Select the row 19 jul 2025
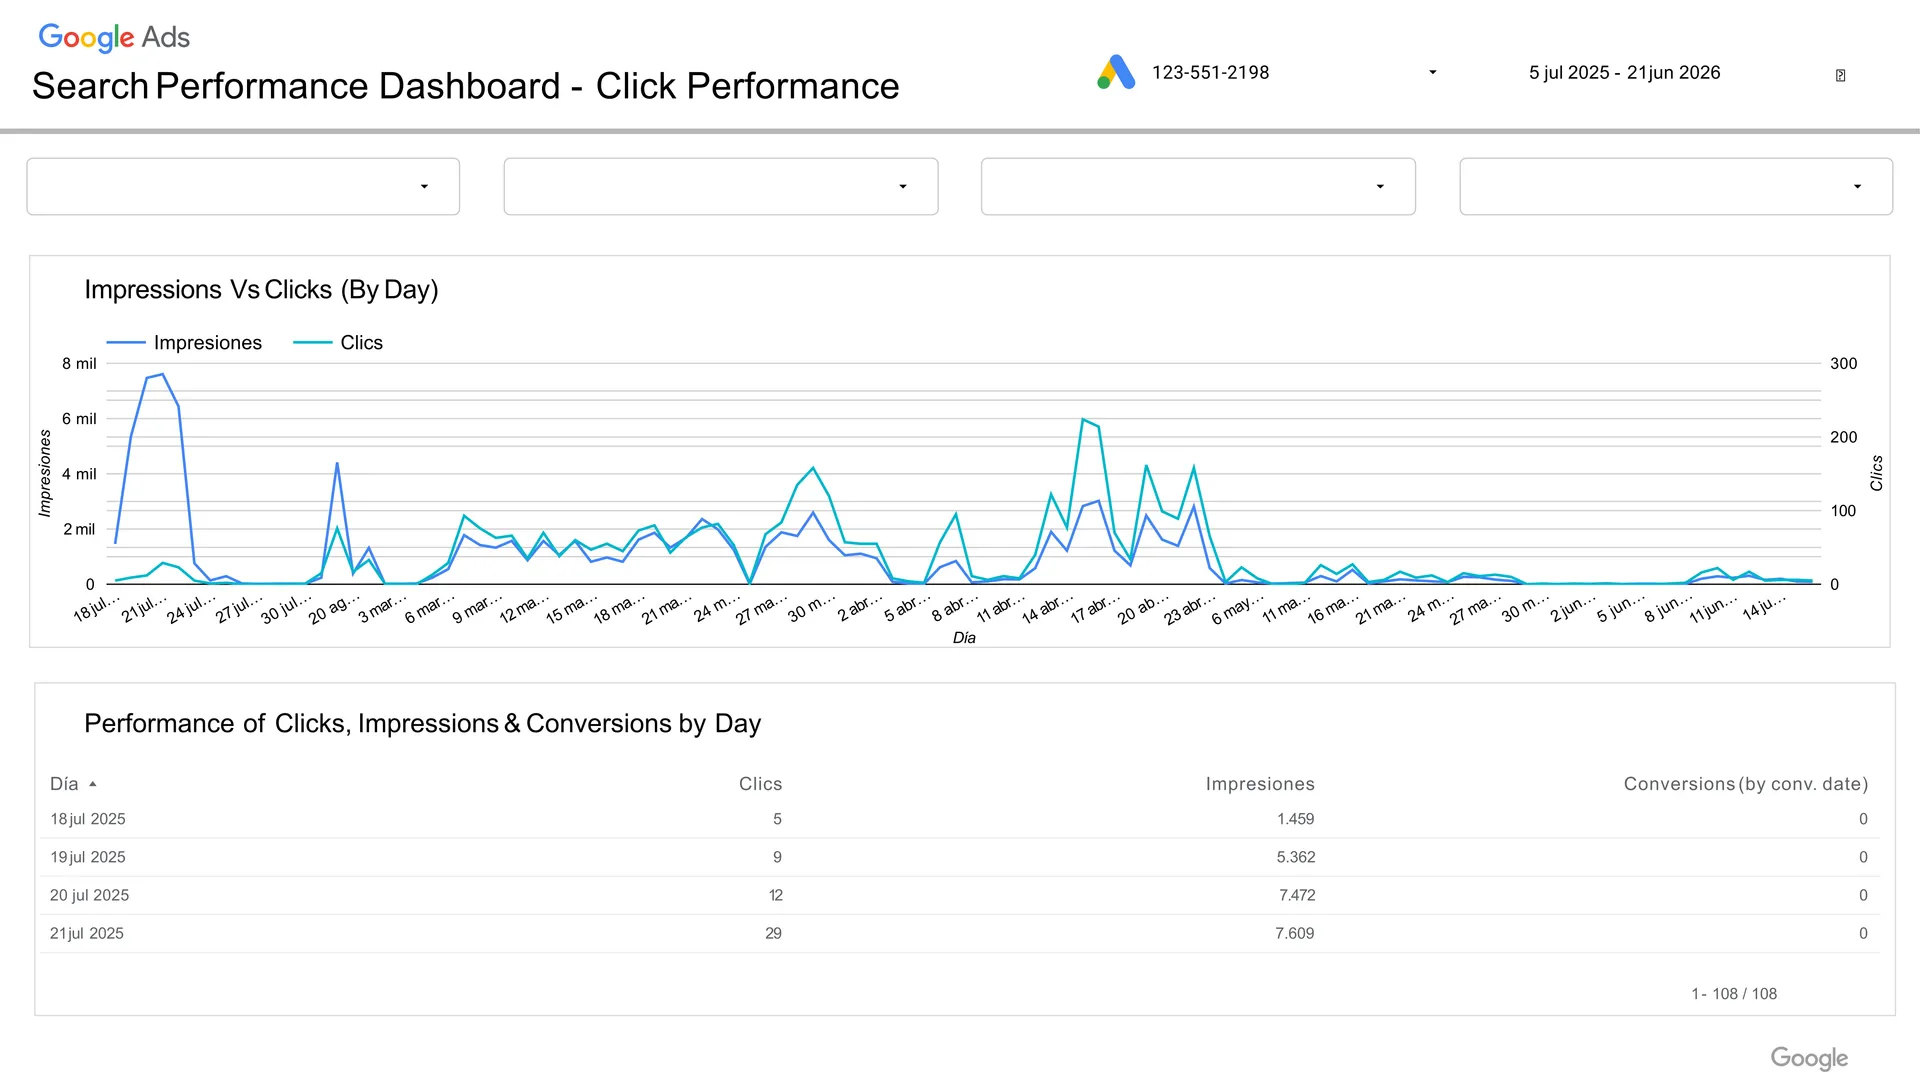The width and height of the screenshot is (1920, 1078). point(959,857)
